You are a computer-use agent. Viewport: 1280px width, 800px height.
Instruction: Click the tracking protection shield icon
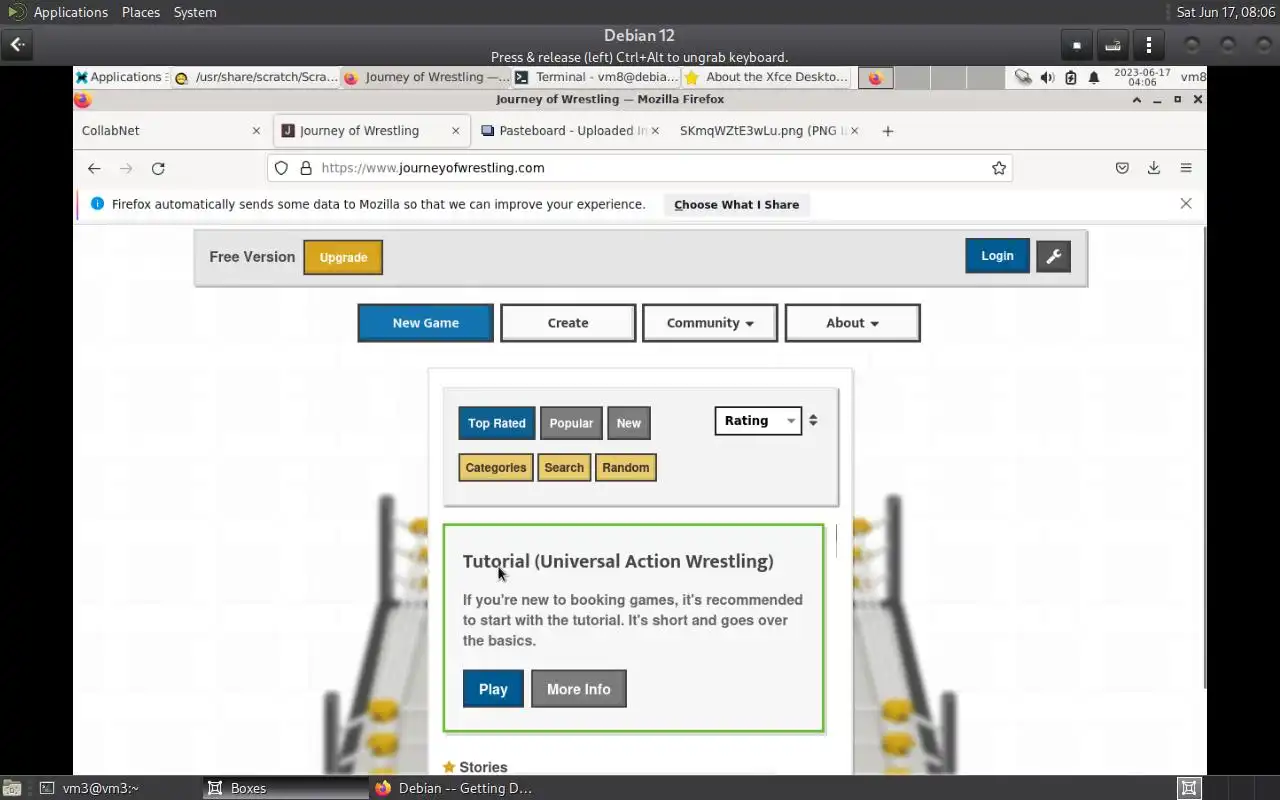point(282,168)
